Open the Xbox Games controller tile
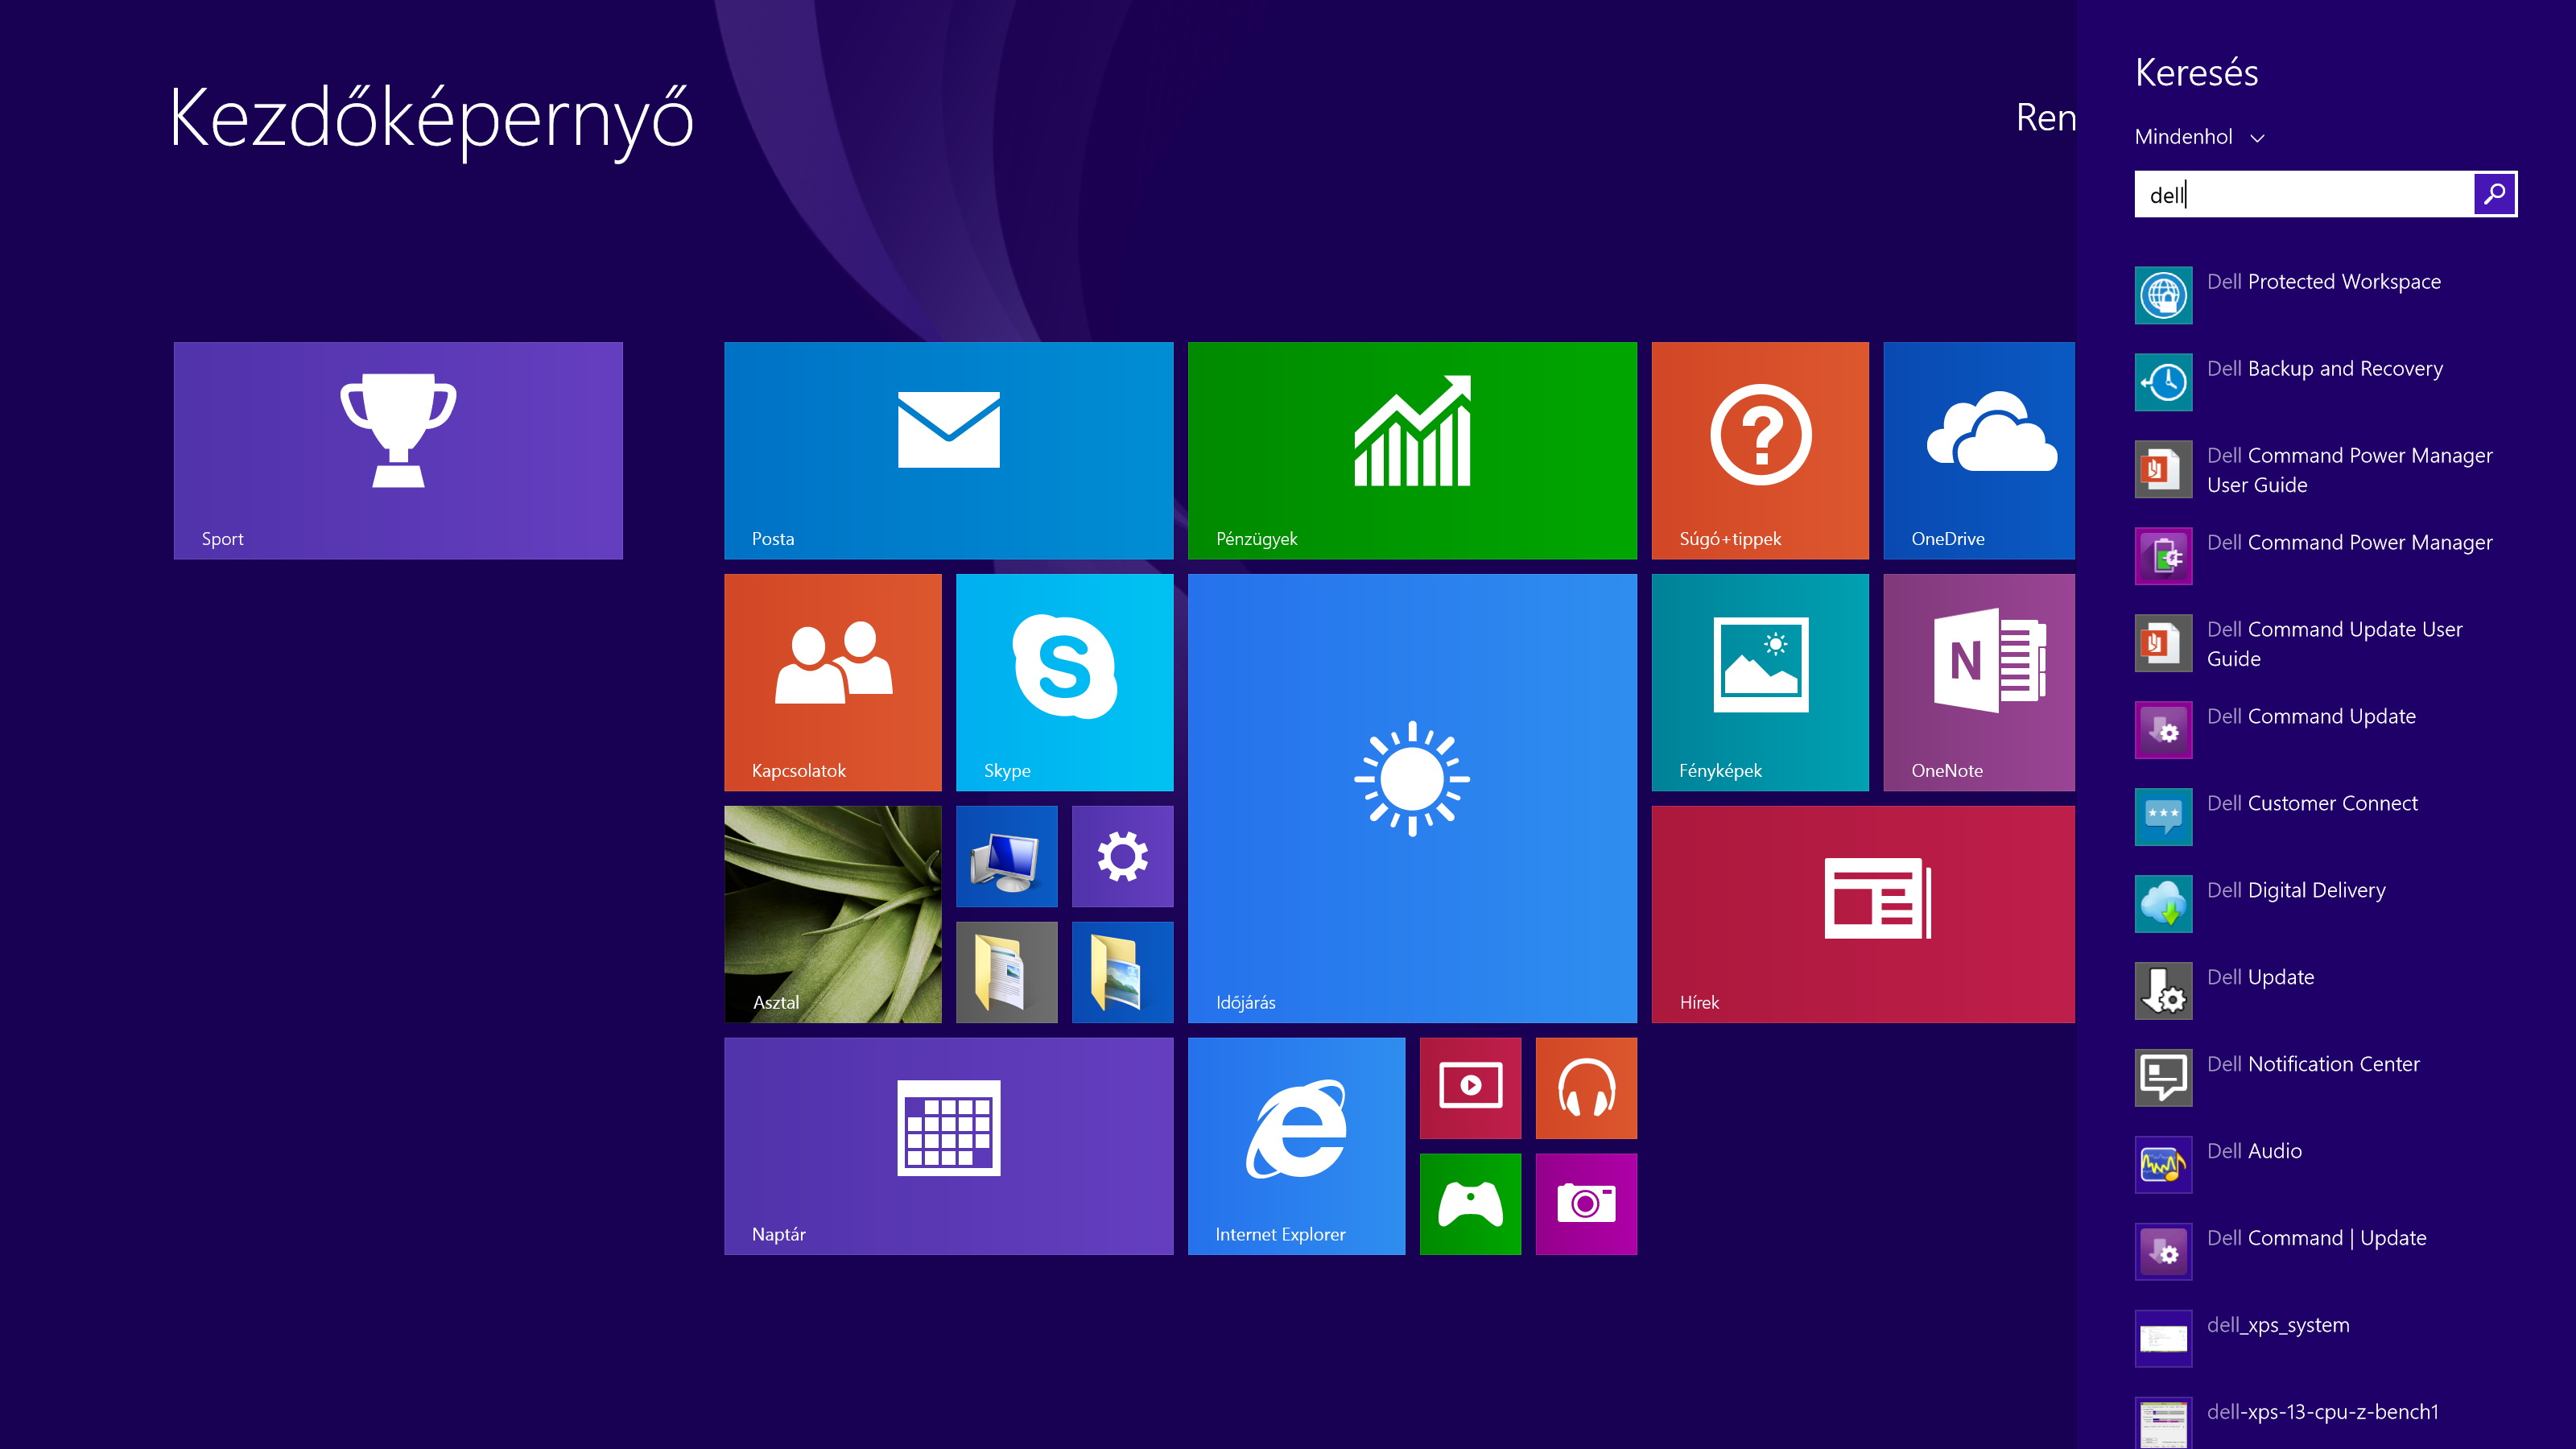This screenshot has height=1449, width=2576. [x=1470, y=1203]
